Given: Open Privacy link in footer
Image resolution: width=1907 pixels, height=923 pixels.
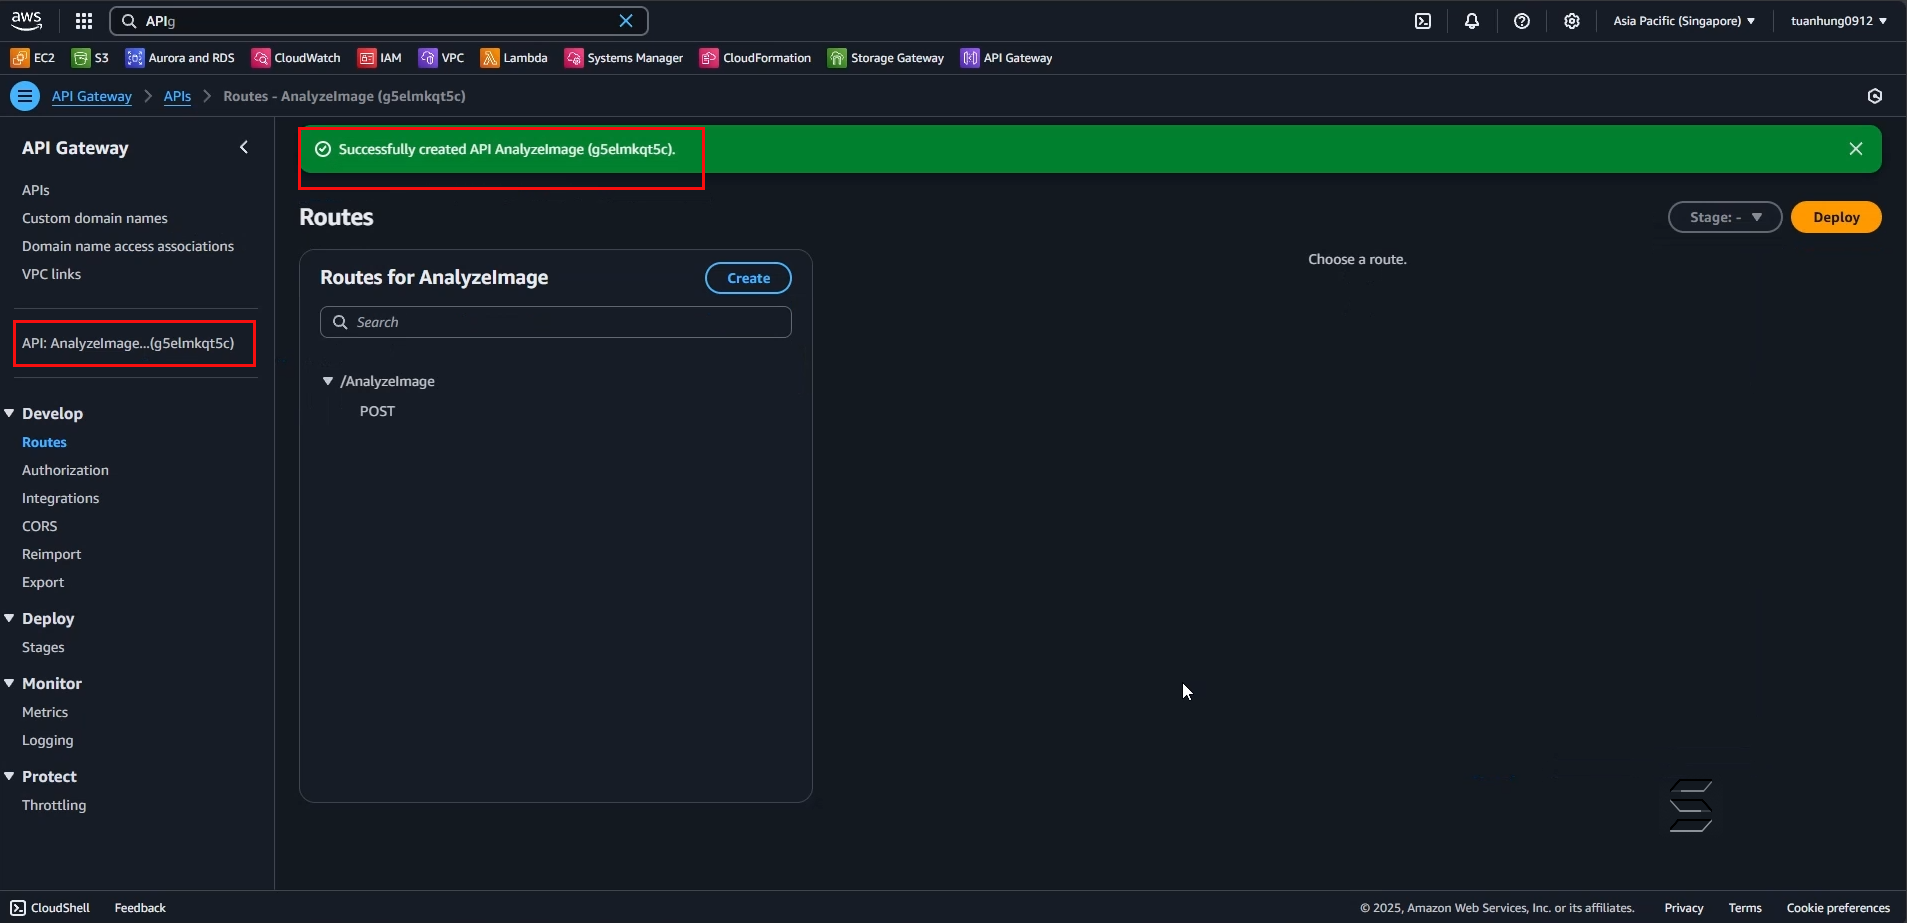Looking at the screenshot, I should (1684, 908).
